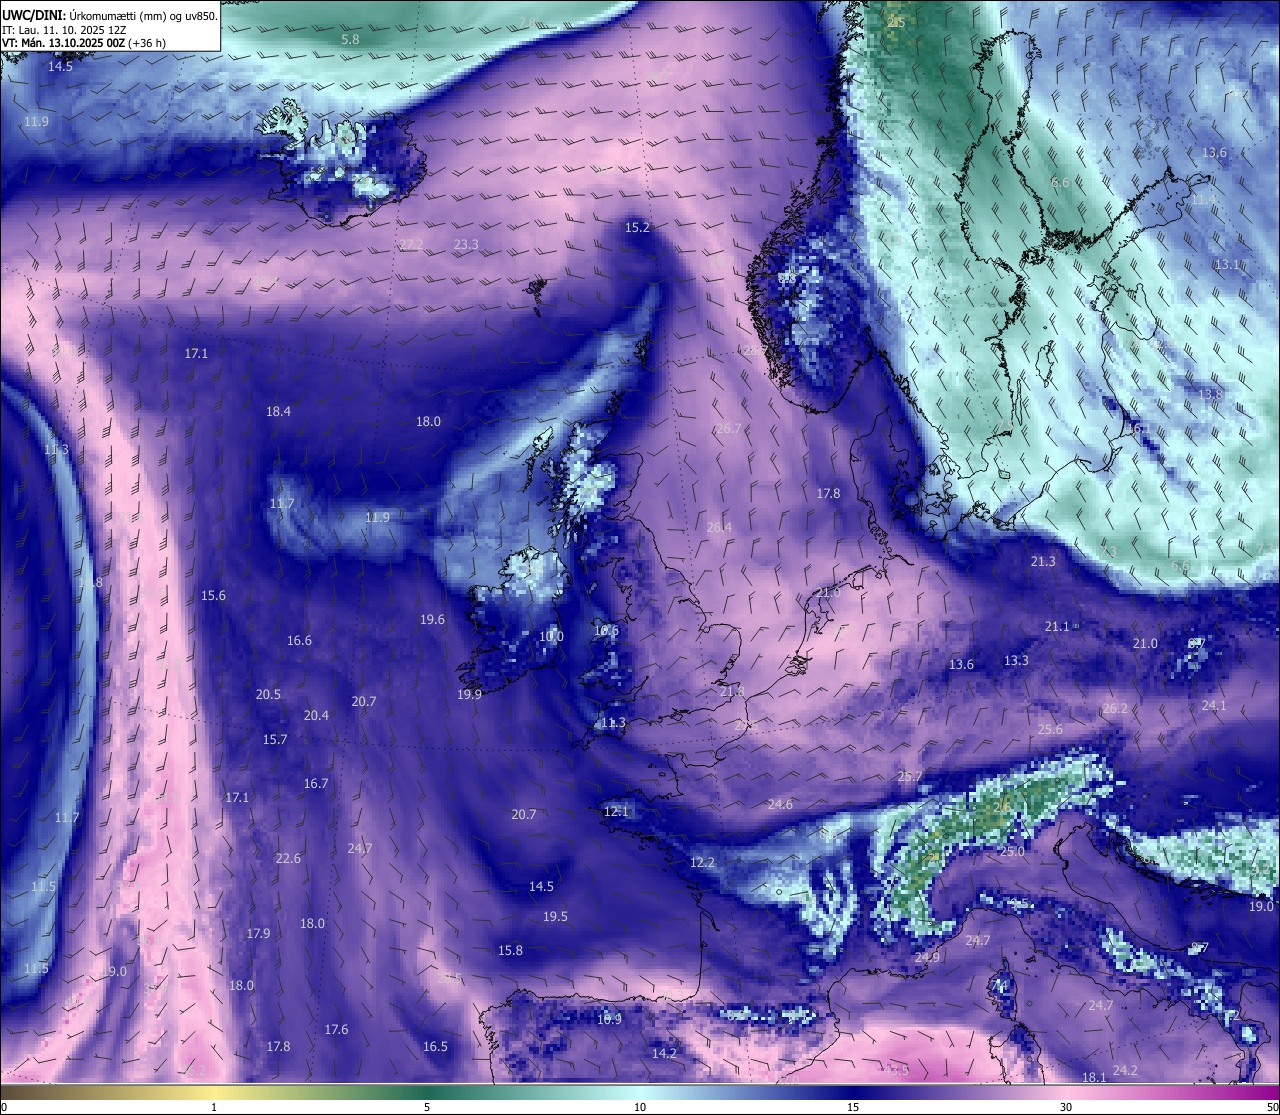Click the 30 label on the color scale
The image size is (1280, 1115).
click(1066, 1107)
